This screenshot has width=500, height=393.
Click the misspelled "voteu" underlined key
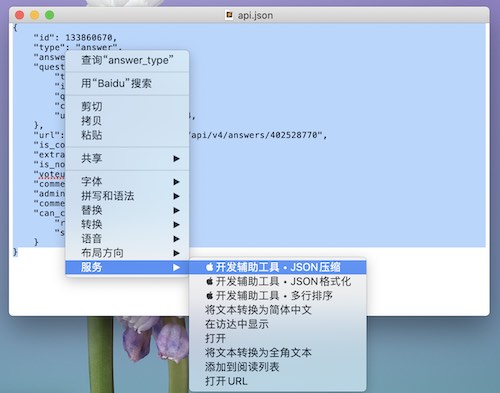pyautogui.click(x=49, y=174)
